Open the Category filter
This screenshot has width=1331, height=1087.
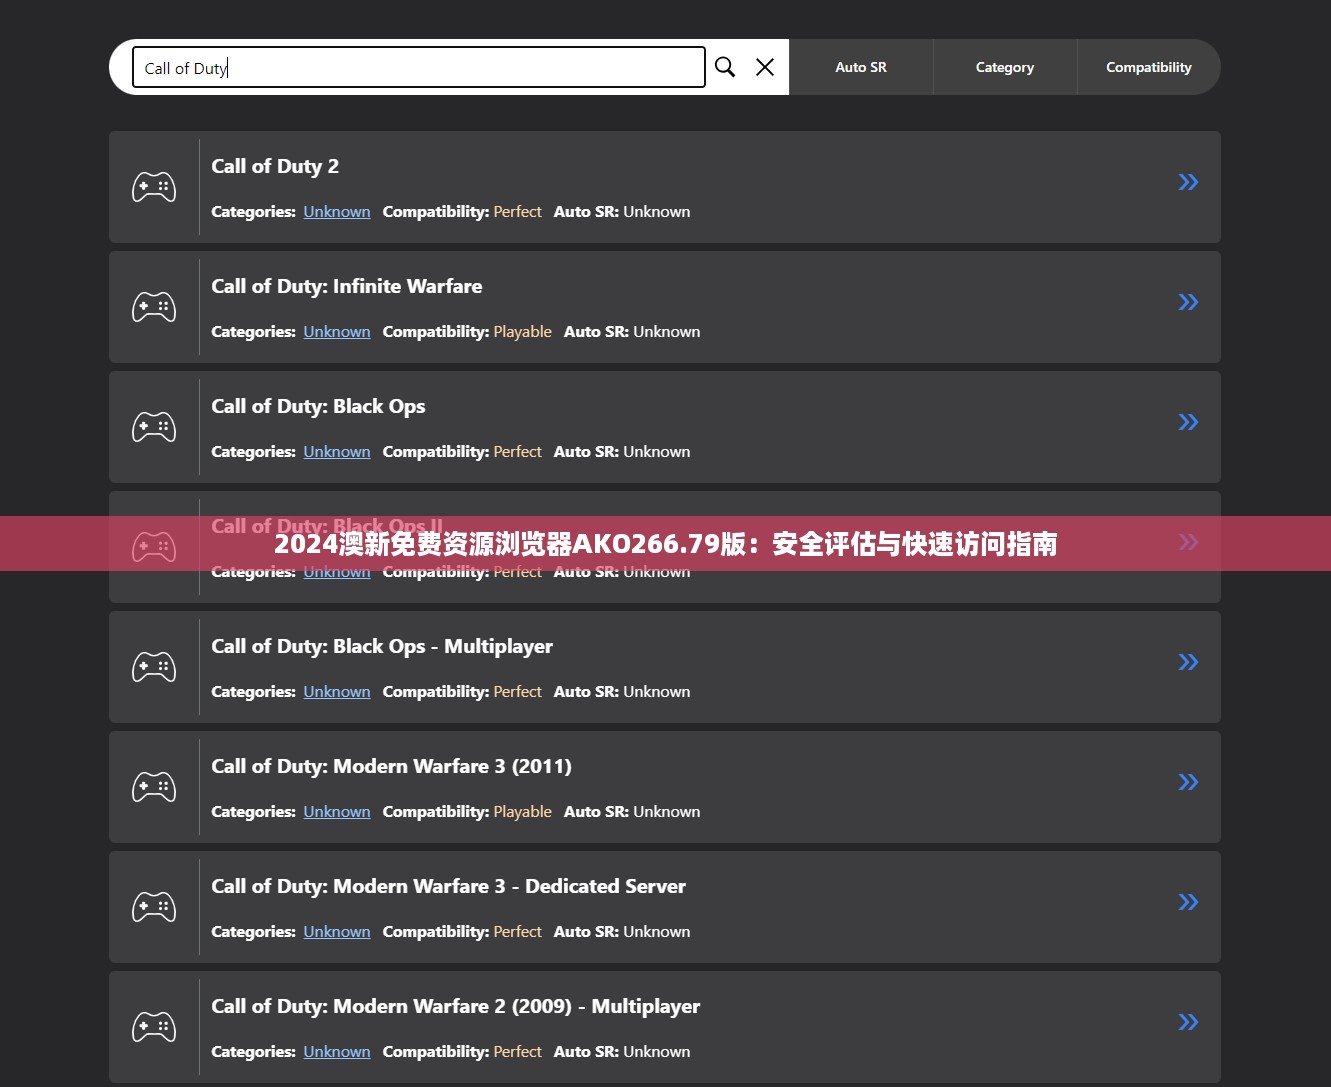[x=1005, y=67]
